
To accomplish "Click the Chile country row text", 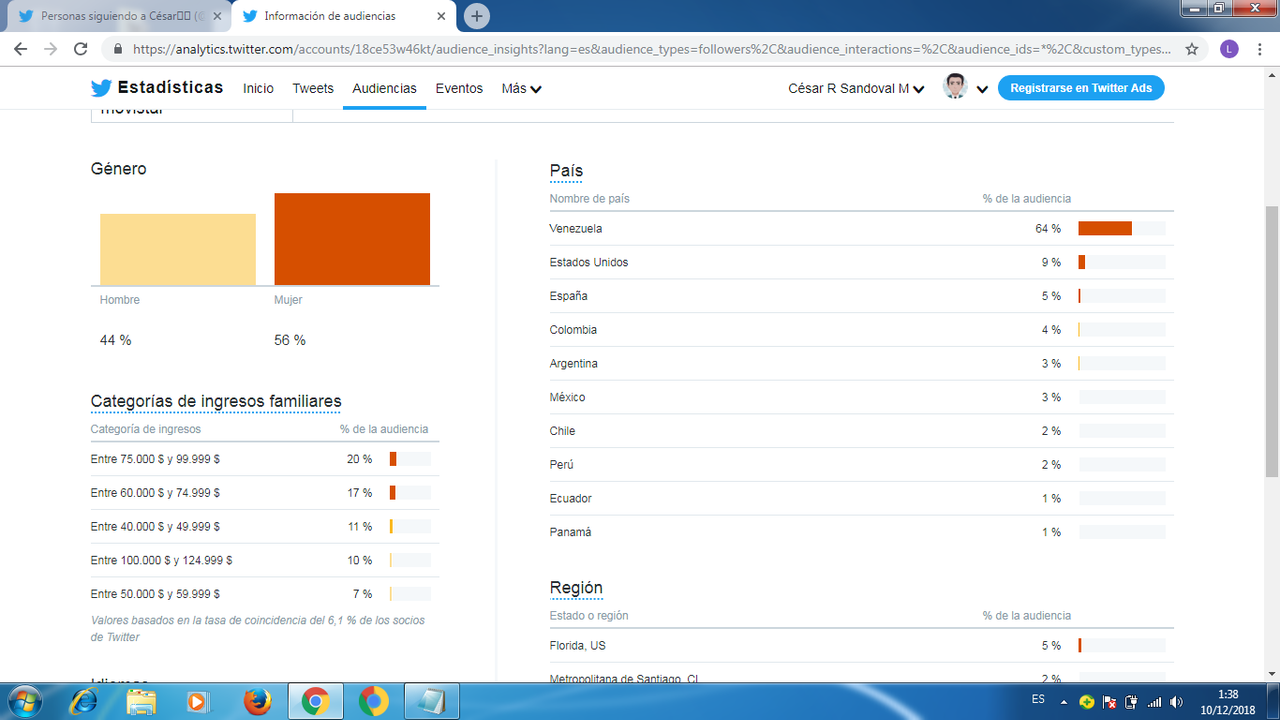I will click(x=562, y=431).
